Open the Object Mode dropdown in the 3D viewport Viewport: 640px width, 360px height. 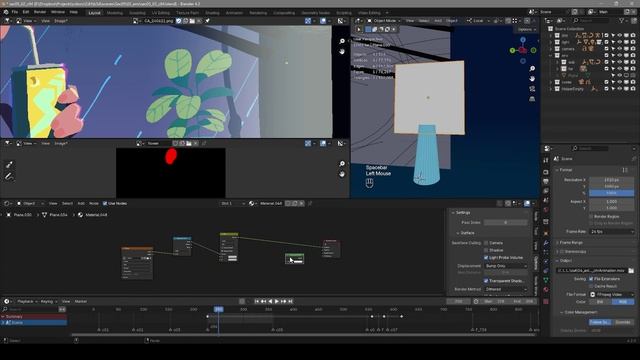tap(384, 20)
